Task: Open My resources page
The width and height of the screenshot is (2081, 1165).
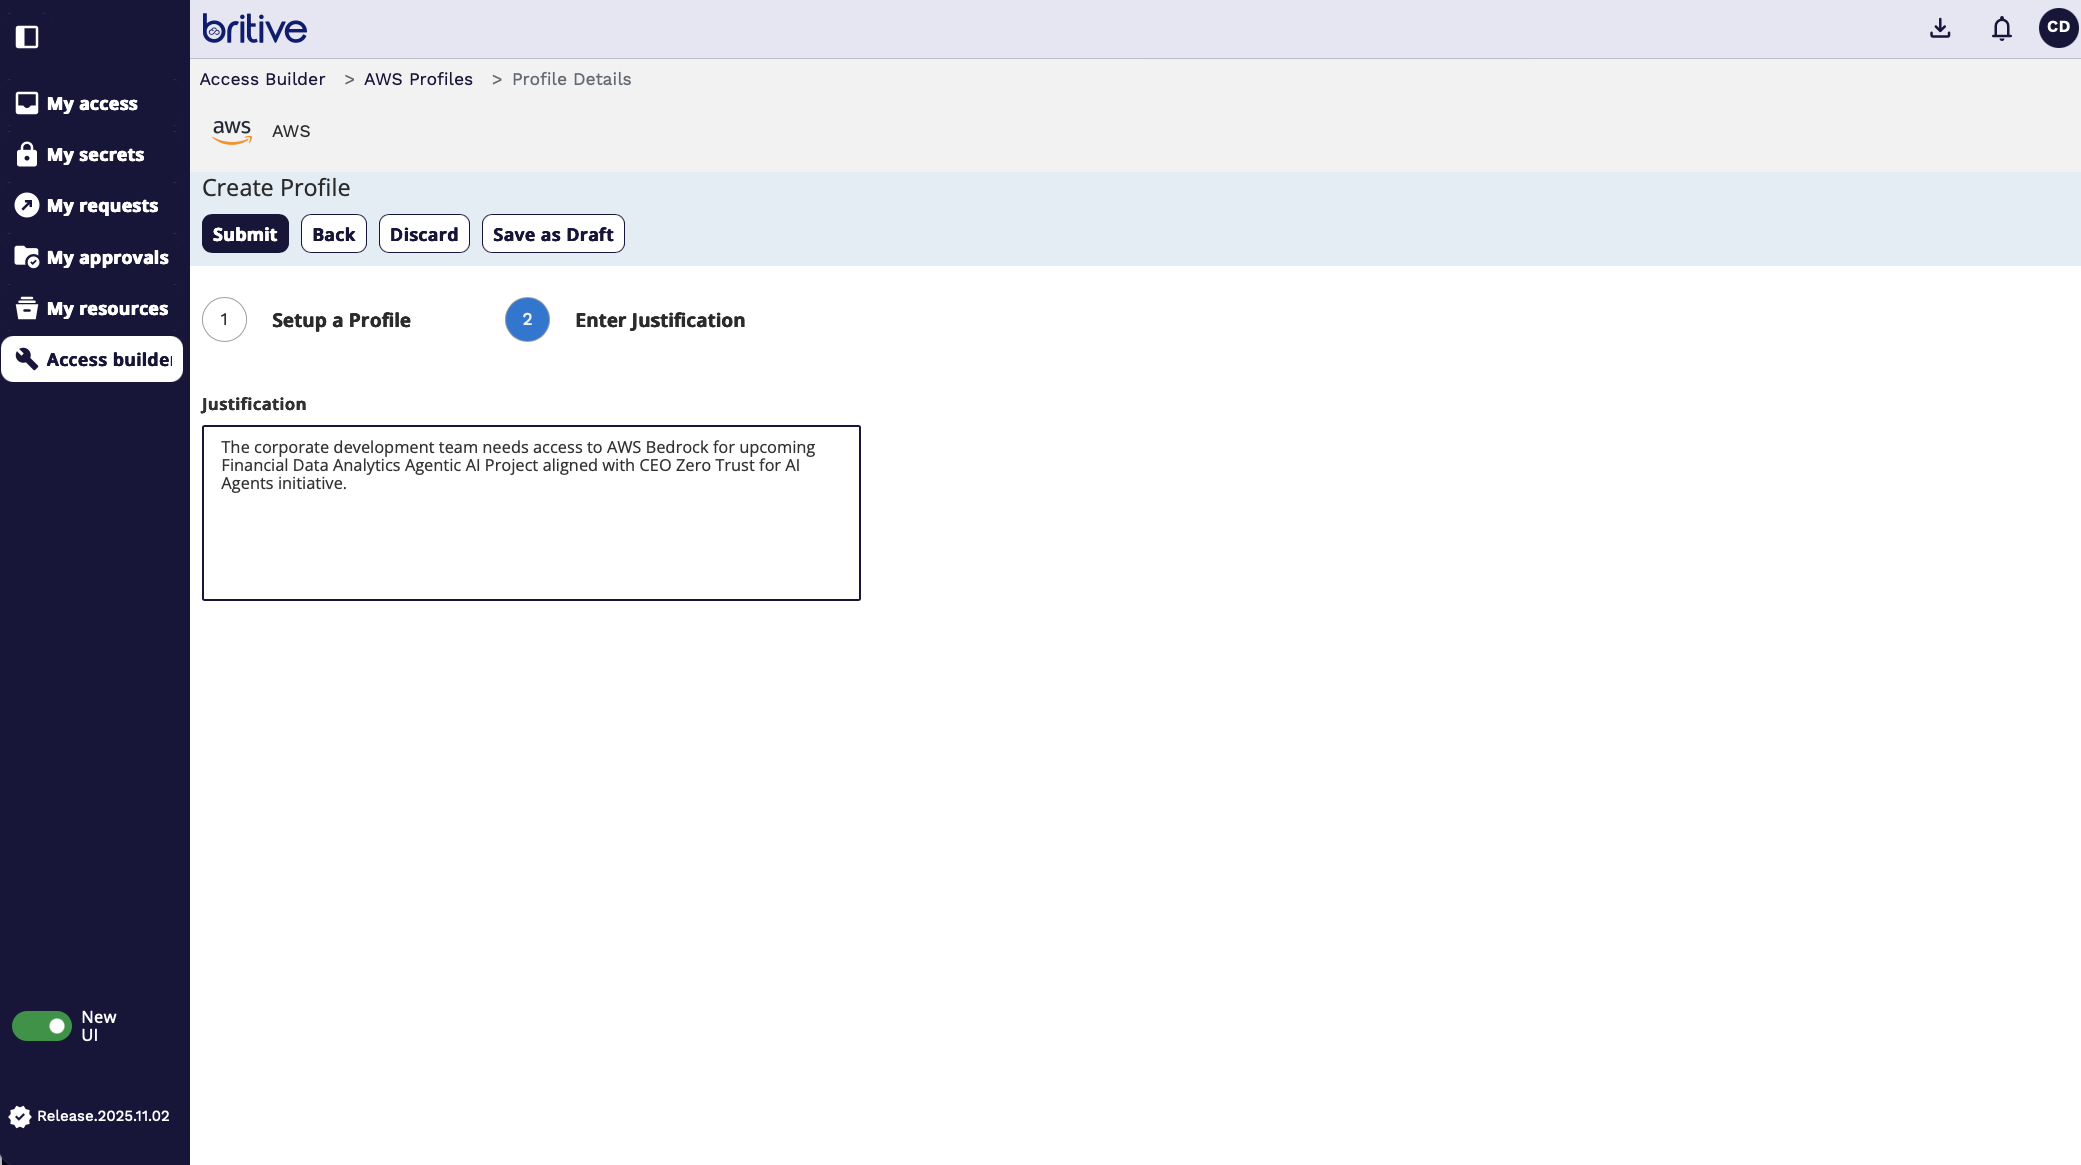Action: (x=107, y=309)
